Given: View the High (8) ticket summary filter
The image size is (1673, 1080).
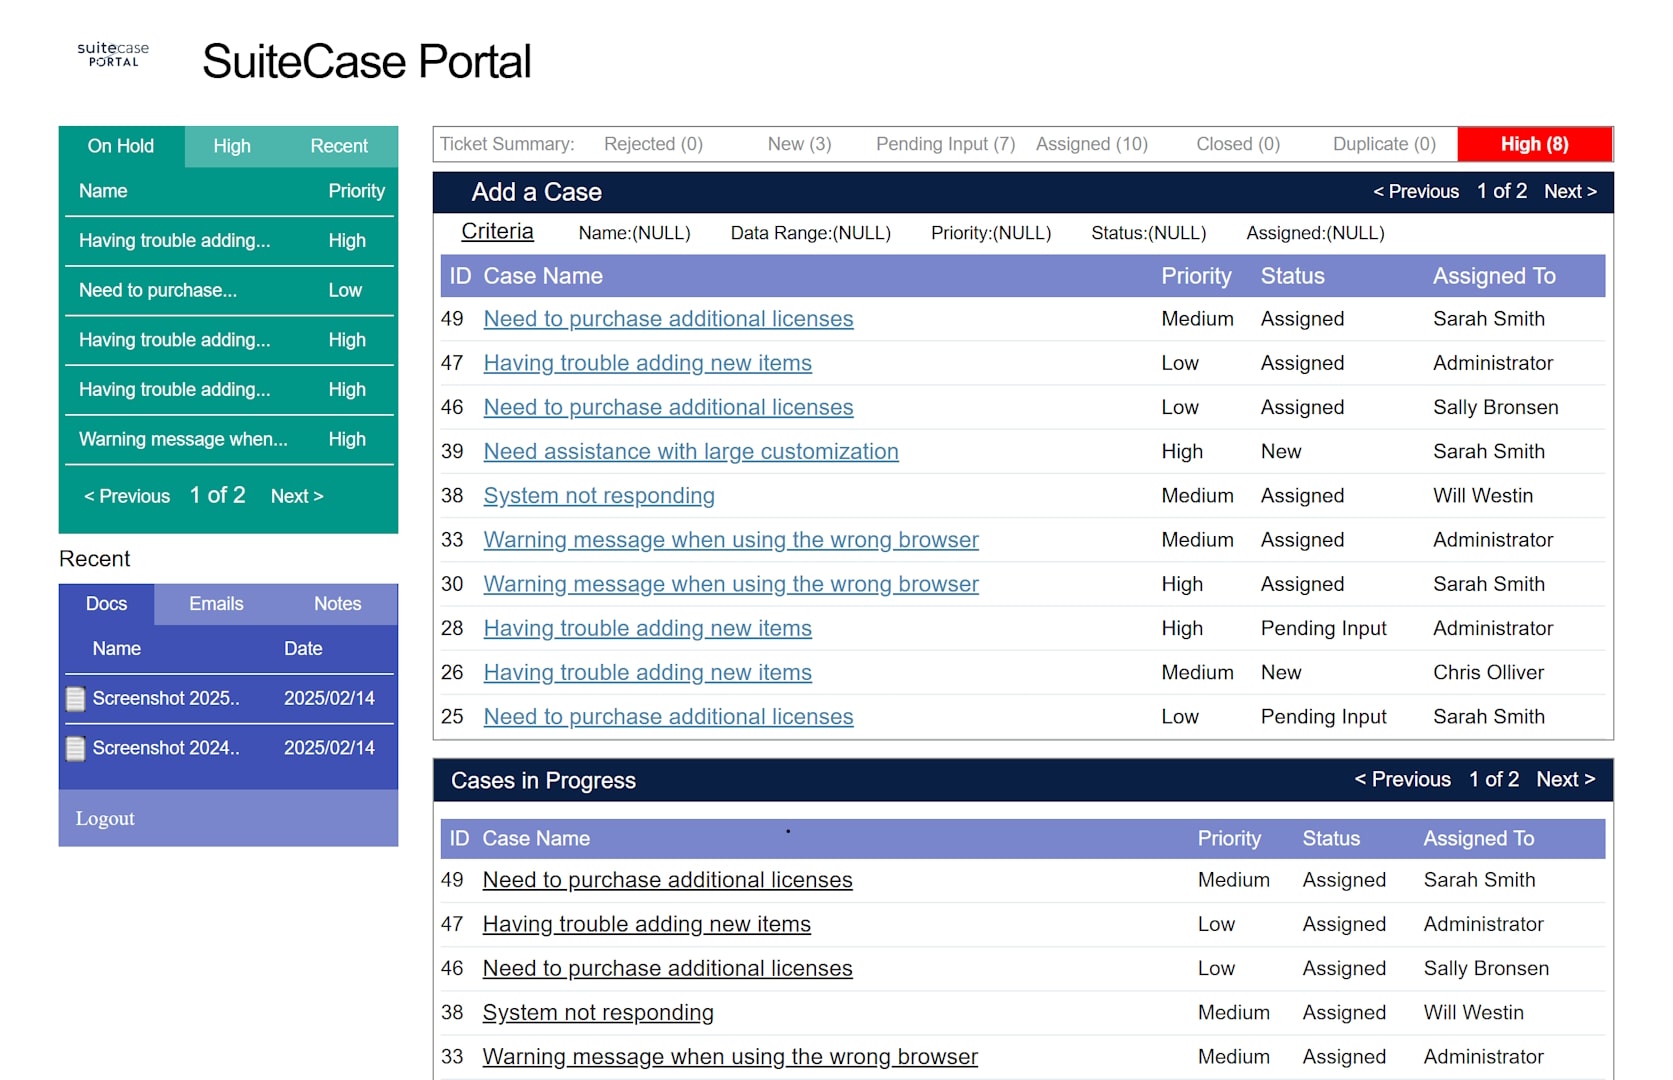Looking at the screenshot, I should [x=1534, y=144].
